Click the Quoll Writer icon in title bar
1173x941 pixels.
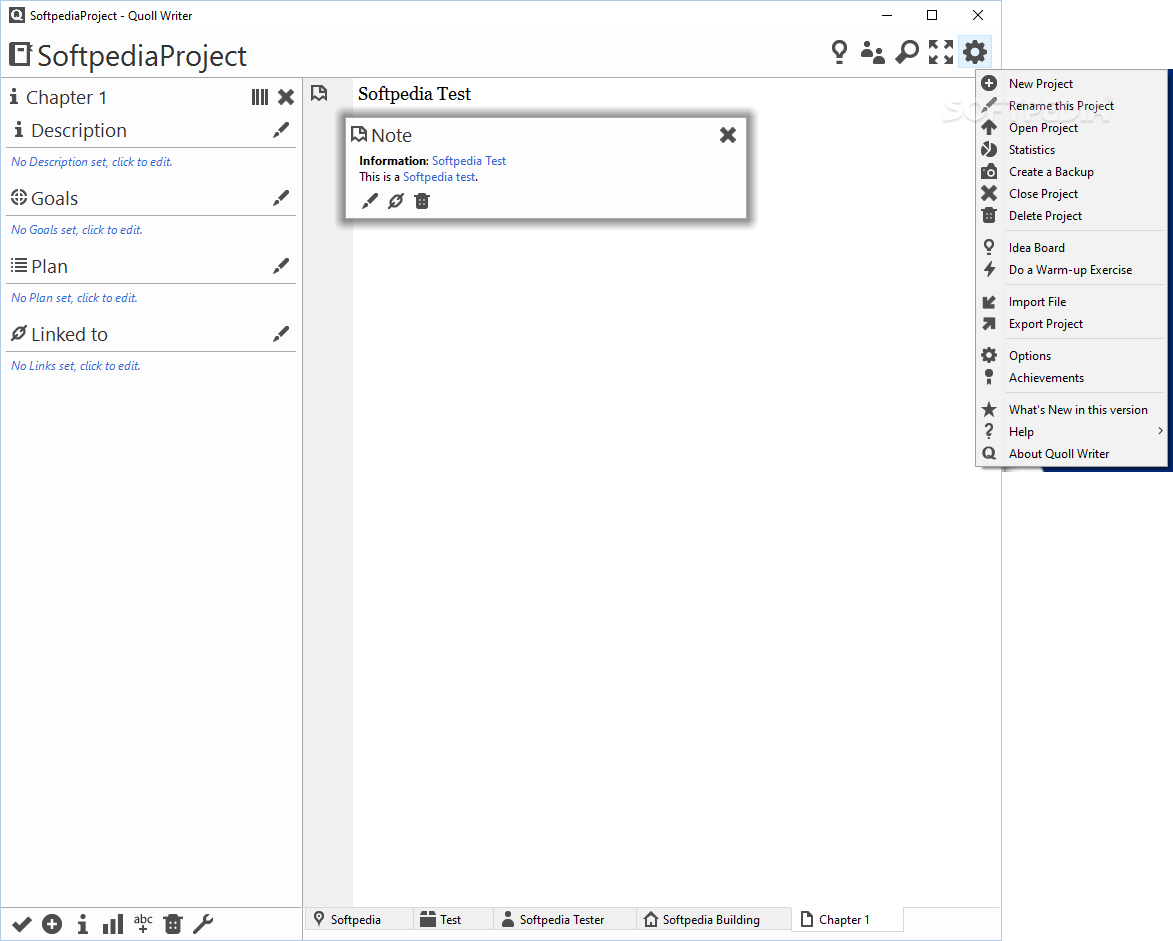(x=16, y=15)
